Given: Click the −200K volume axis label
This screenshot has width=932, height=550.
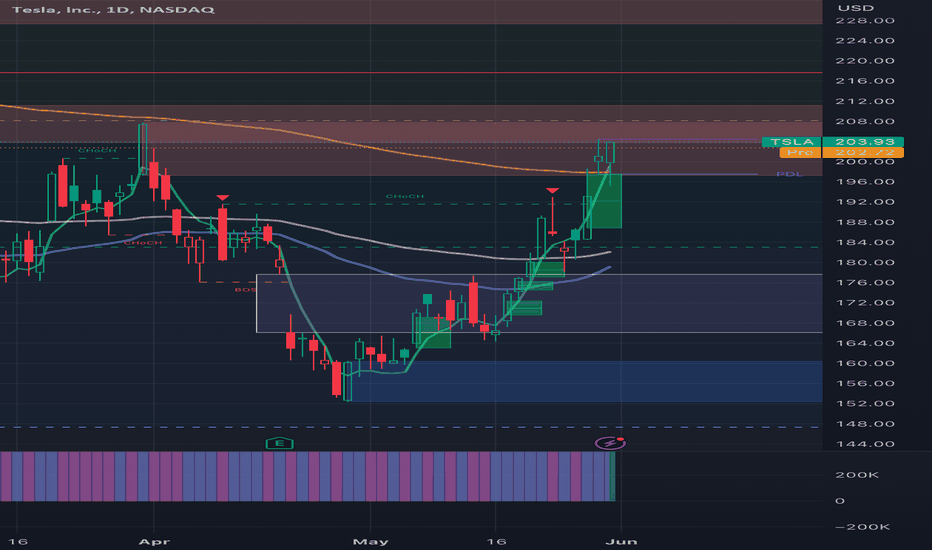Looking at the screenshot, I should [x=862, y=527].
